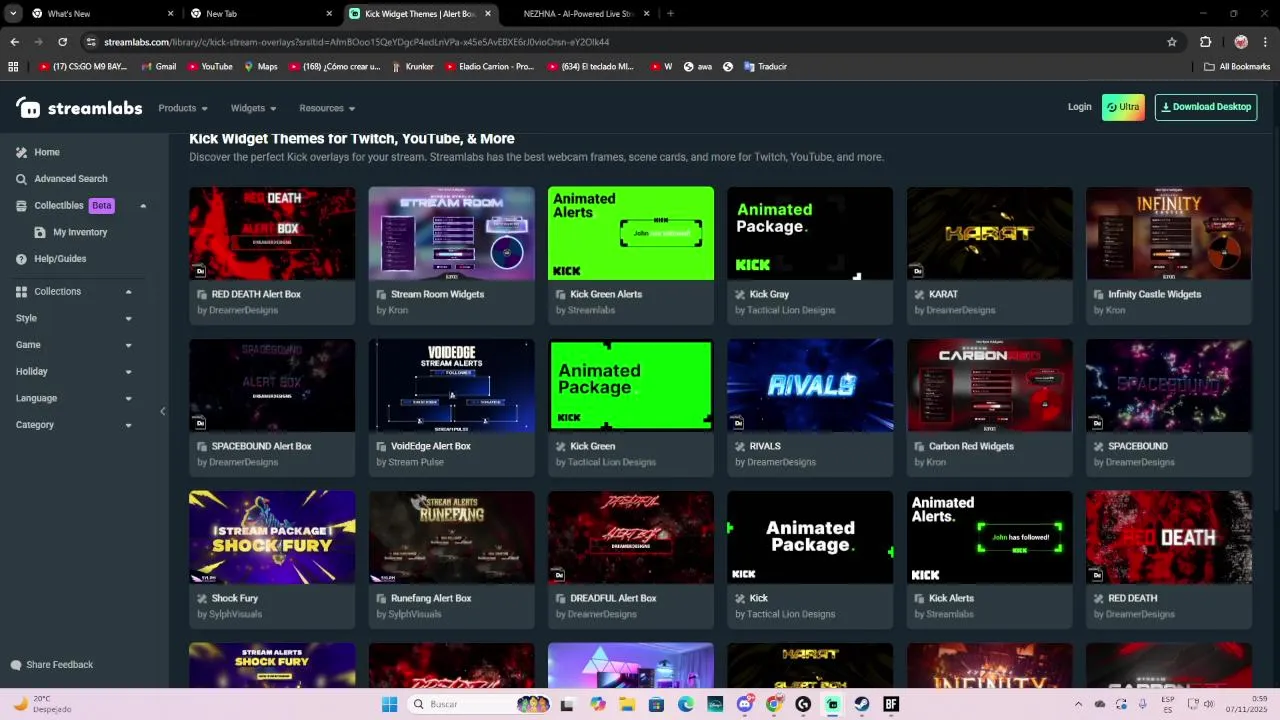
Task: Open the Windows Start menu
Action: [x=390, y=704]
